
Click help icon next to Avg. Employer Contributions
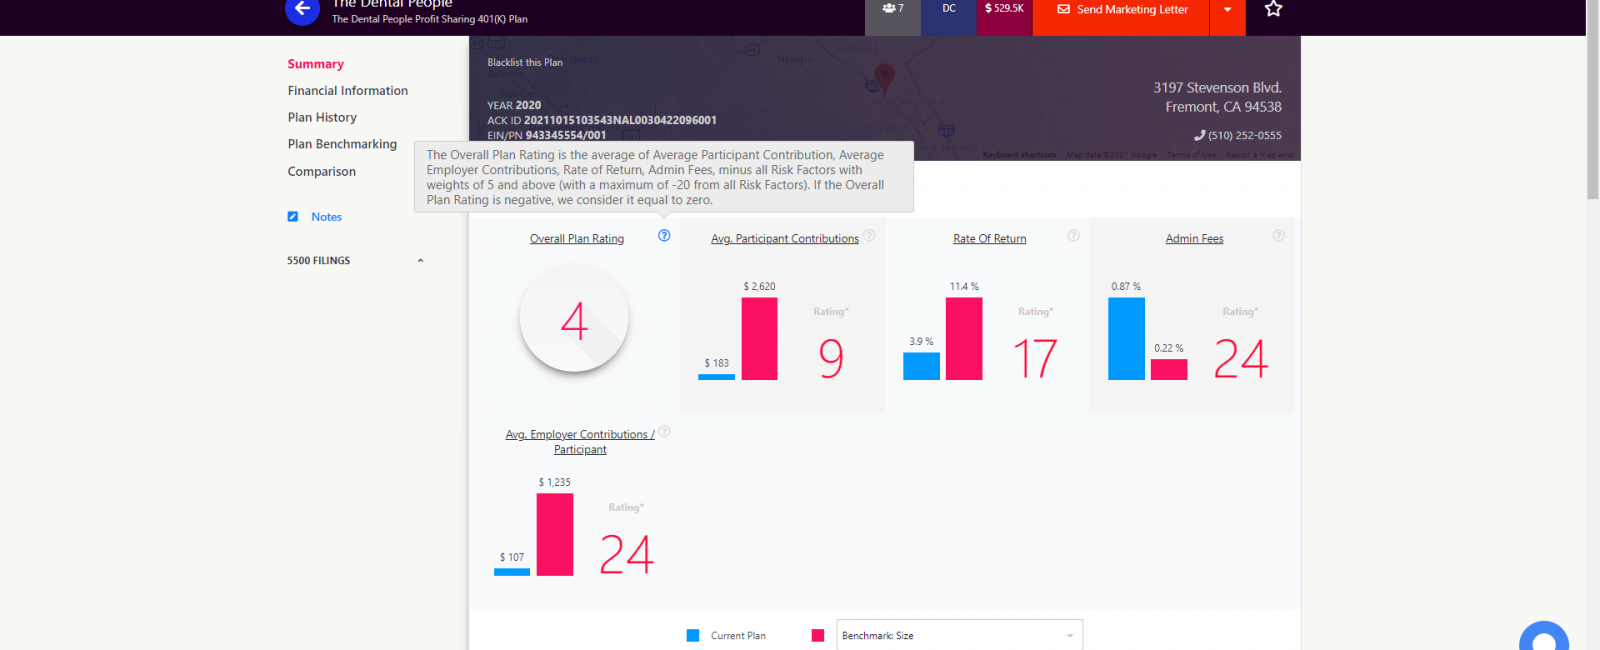pos(664,432)
